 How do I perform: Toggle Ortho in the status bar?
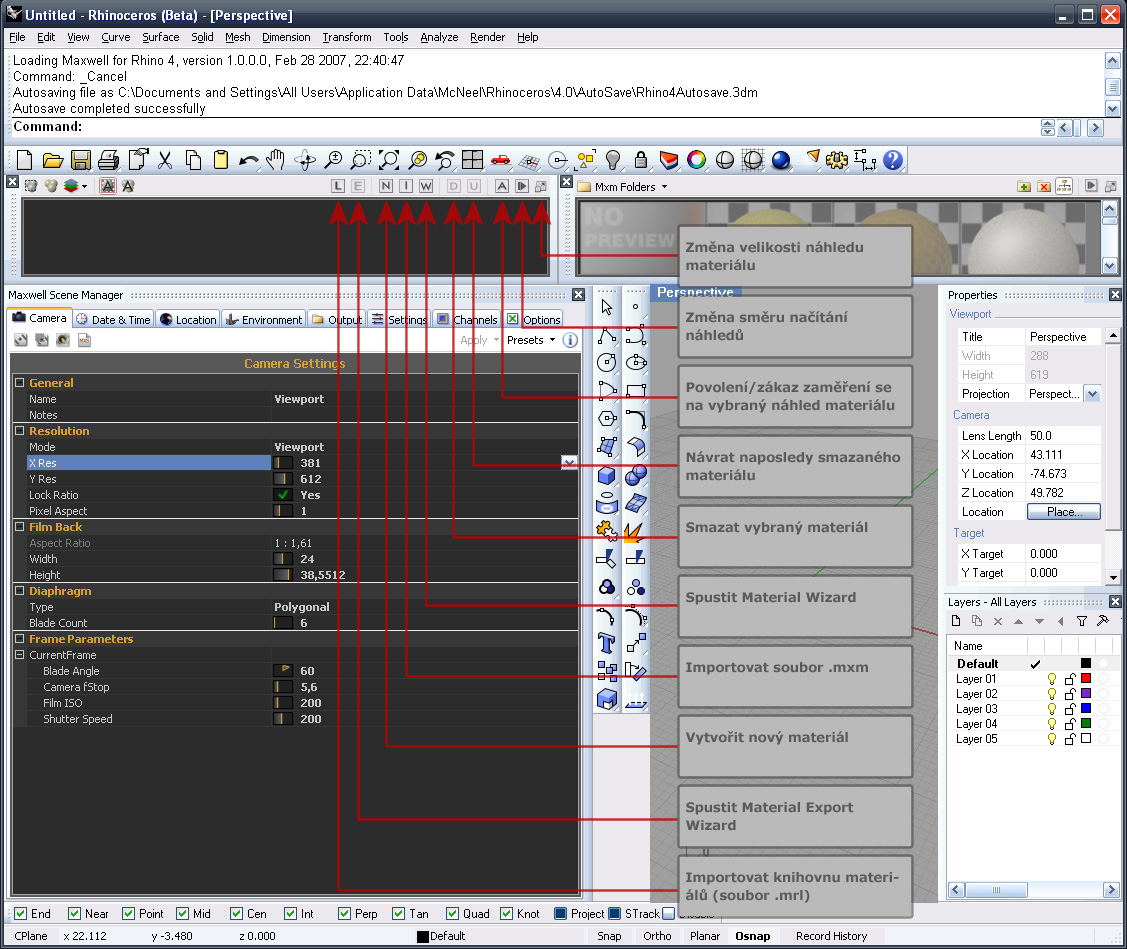click(x=657, y=936)
